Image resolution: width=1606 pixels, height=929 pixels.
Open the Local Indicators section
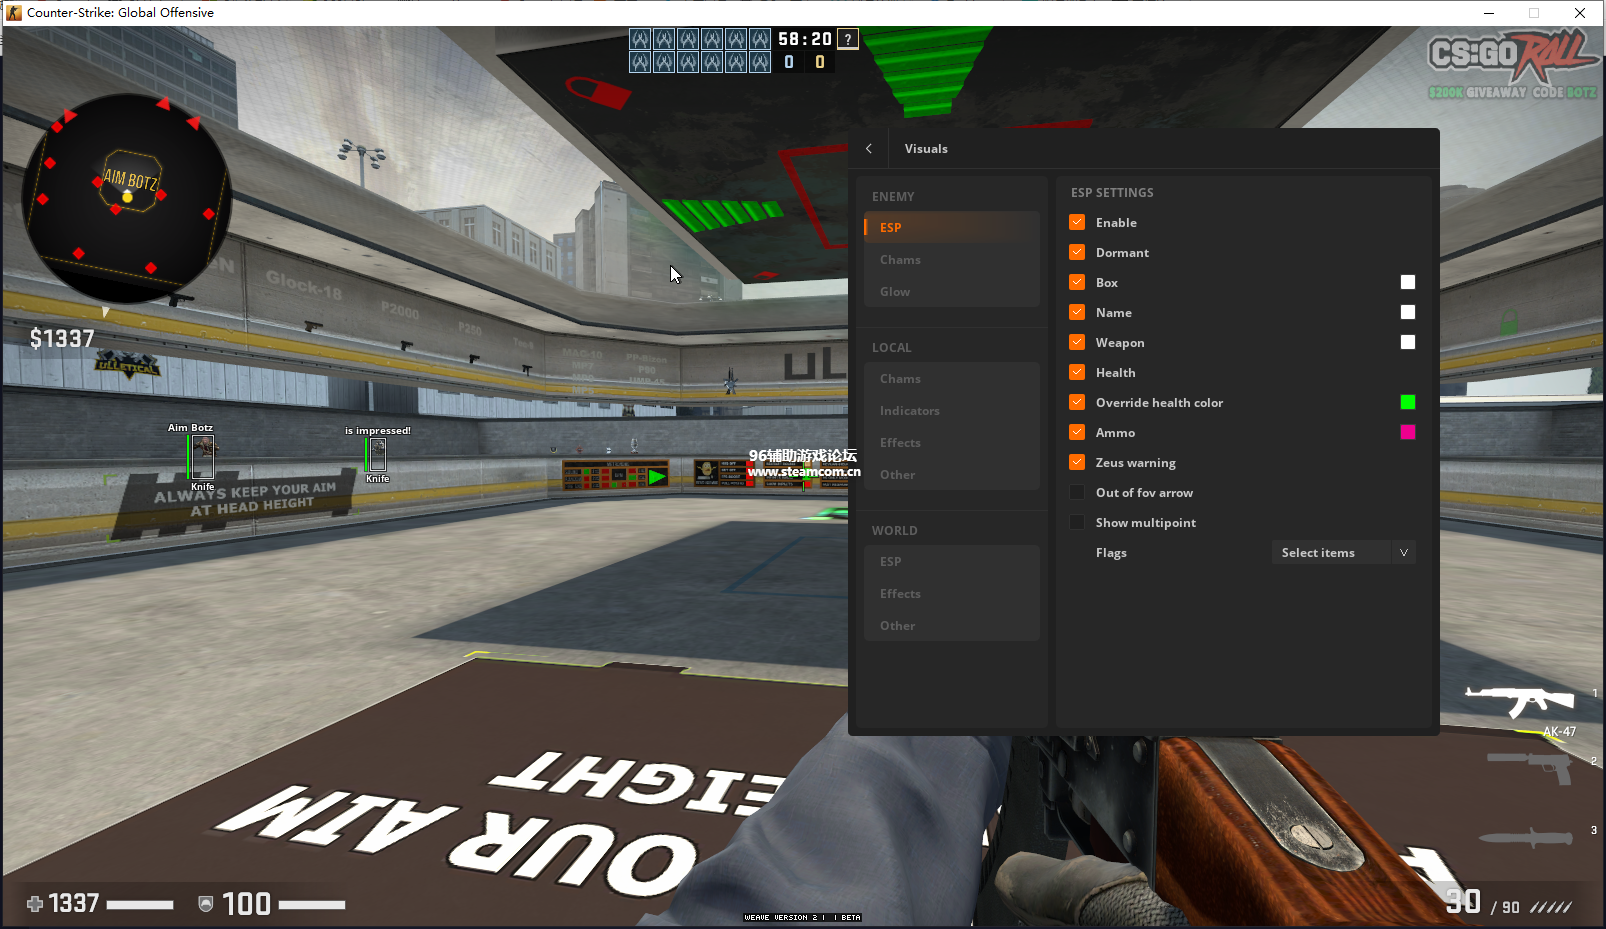[x=952, y=410]
